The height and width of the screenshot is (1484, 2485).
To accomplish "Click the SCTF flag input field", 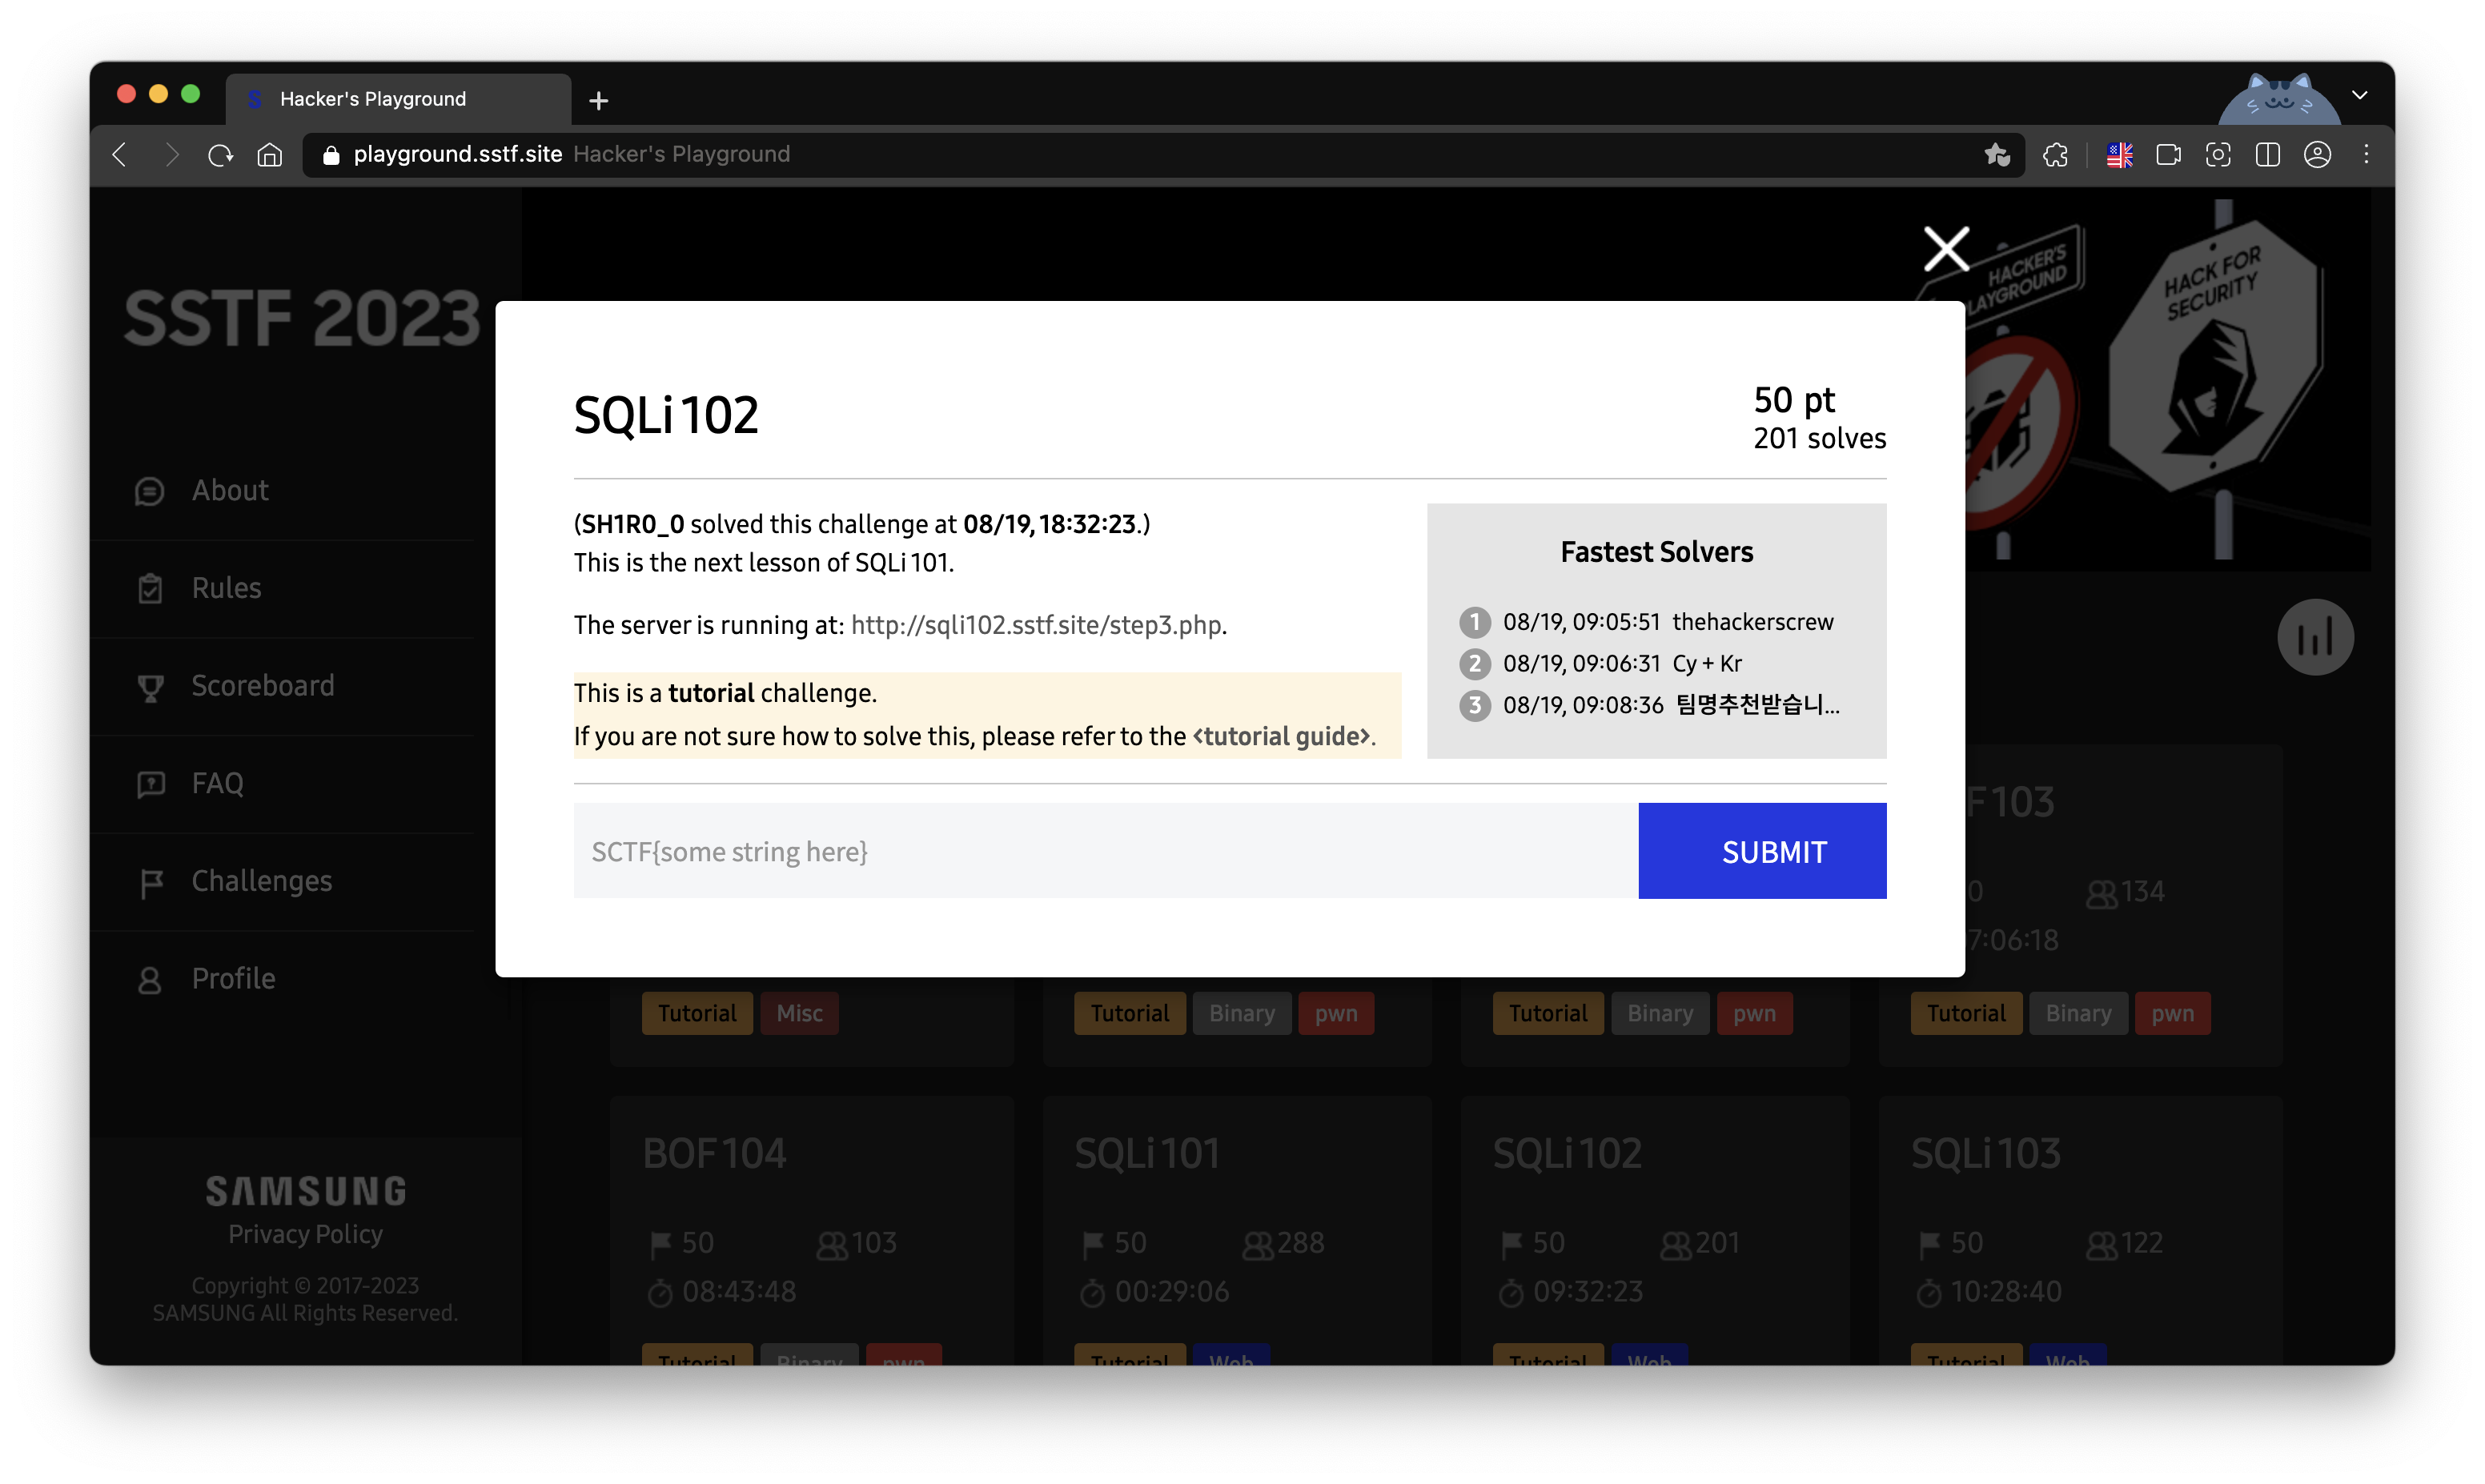I will point(1105,851).
